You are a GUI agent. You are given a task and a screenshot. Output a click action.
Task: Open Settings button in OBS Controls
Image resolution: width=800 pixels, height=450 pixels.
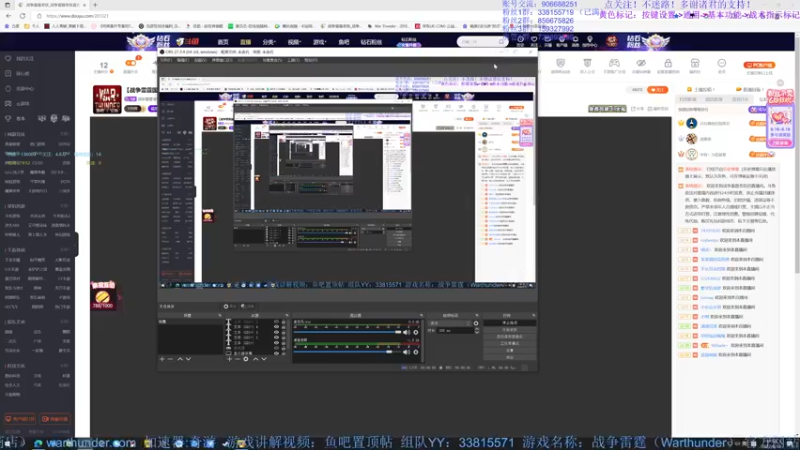(x=510, y=350)
